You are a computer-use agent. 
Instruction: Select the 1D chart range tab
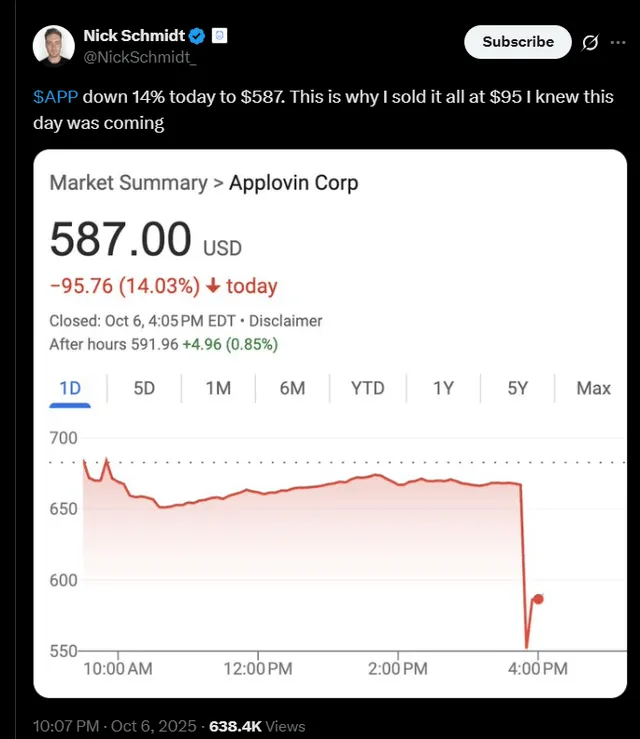70,389
